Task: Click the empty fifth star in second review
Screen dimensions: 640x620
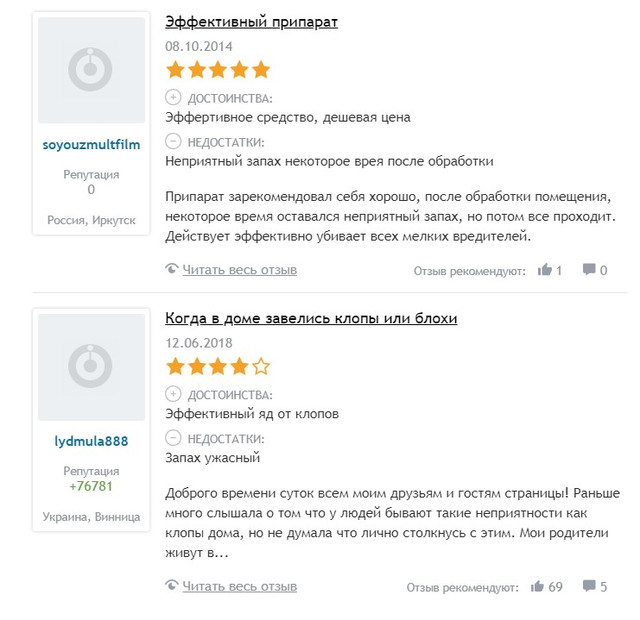Action: tap(261, 366)
